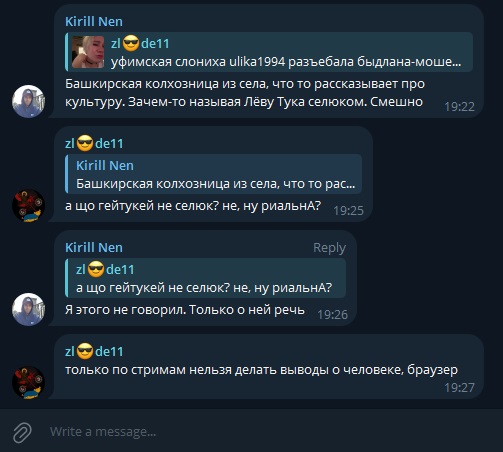This screenshot has width=503, height=452.
Task: Jump to quoted 'а що гейтукей не селюк' reply
Action: (x=206, y=278)
